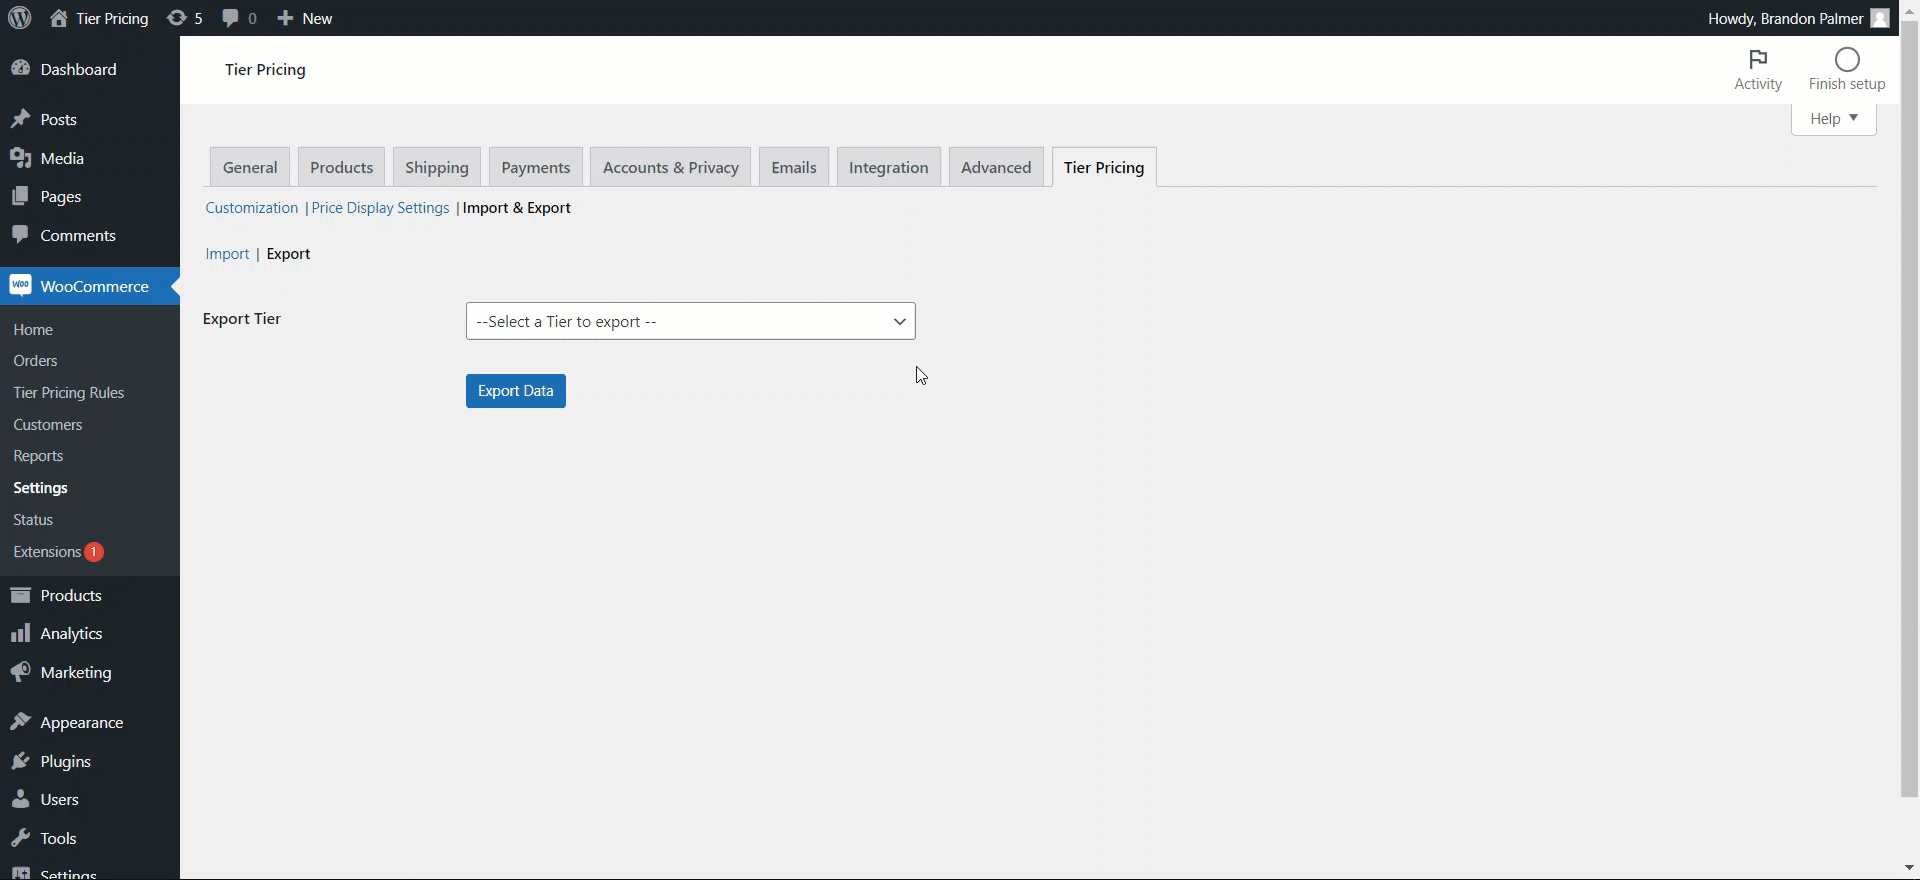Click the Comments speech bubble sidebar icon
This screenshot has height=880, width=1920.
tap(20, 235)
